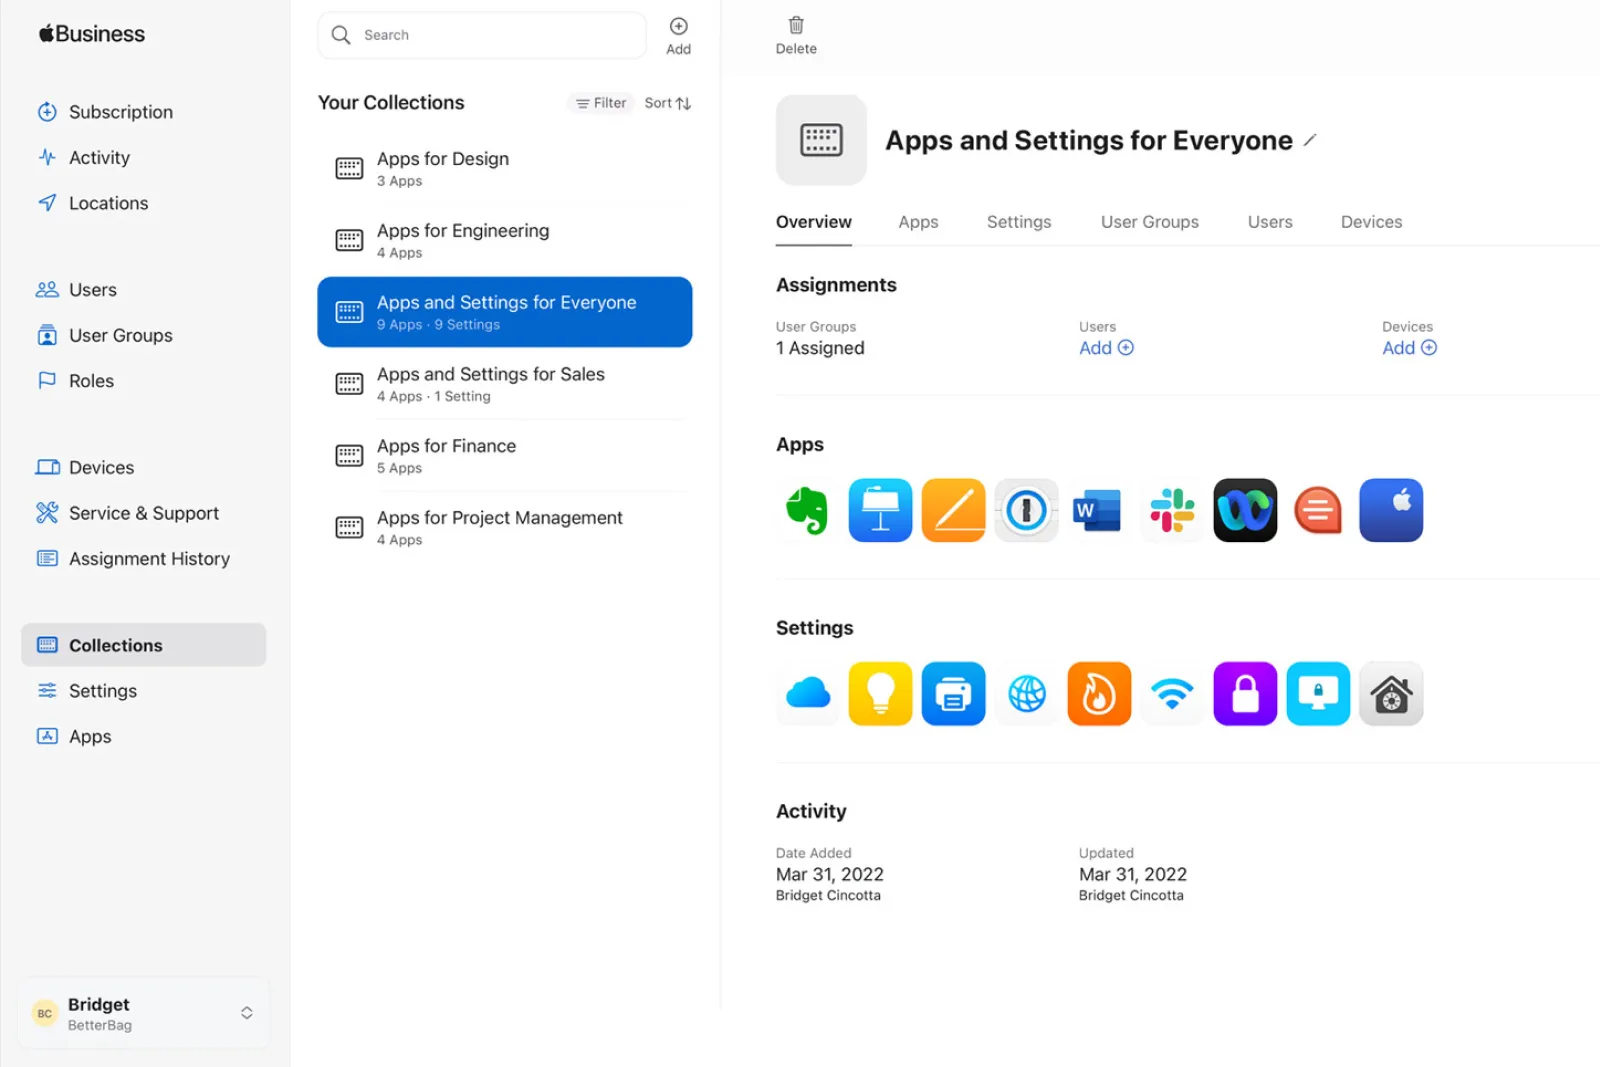1600x1067 pixels.
Task: Switch to the Apps tab
Action: pyautogui.click(x=918, y=222)
